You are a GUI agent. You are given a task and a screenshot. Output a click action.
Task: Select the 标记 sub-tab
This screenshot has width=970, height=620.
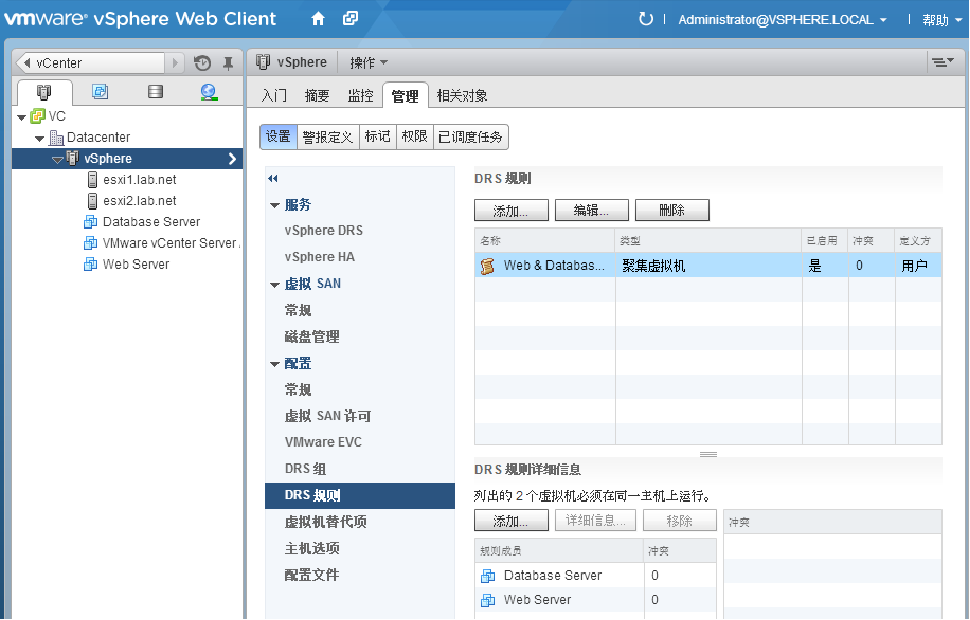pyautogui.click(x=377, y=137)
